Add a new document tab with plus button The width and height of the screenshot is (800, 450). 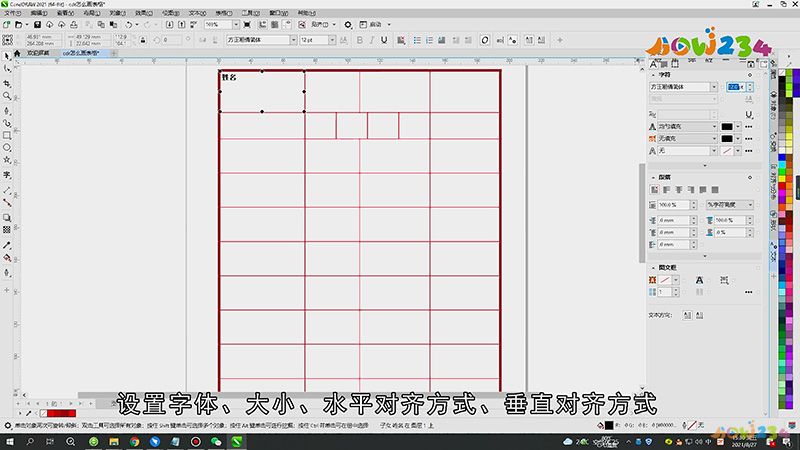[x=114, y=53]
